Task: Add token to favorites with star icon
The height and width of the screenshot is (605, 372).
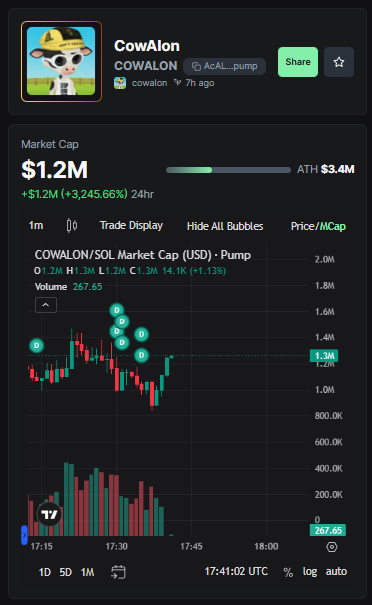Action: pyautogui.click(x=339, y=62)
